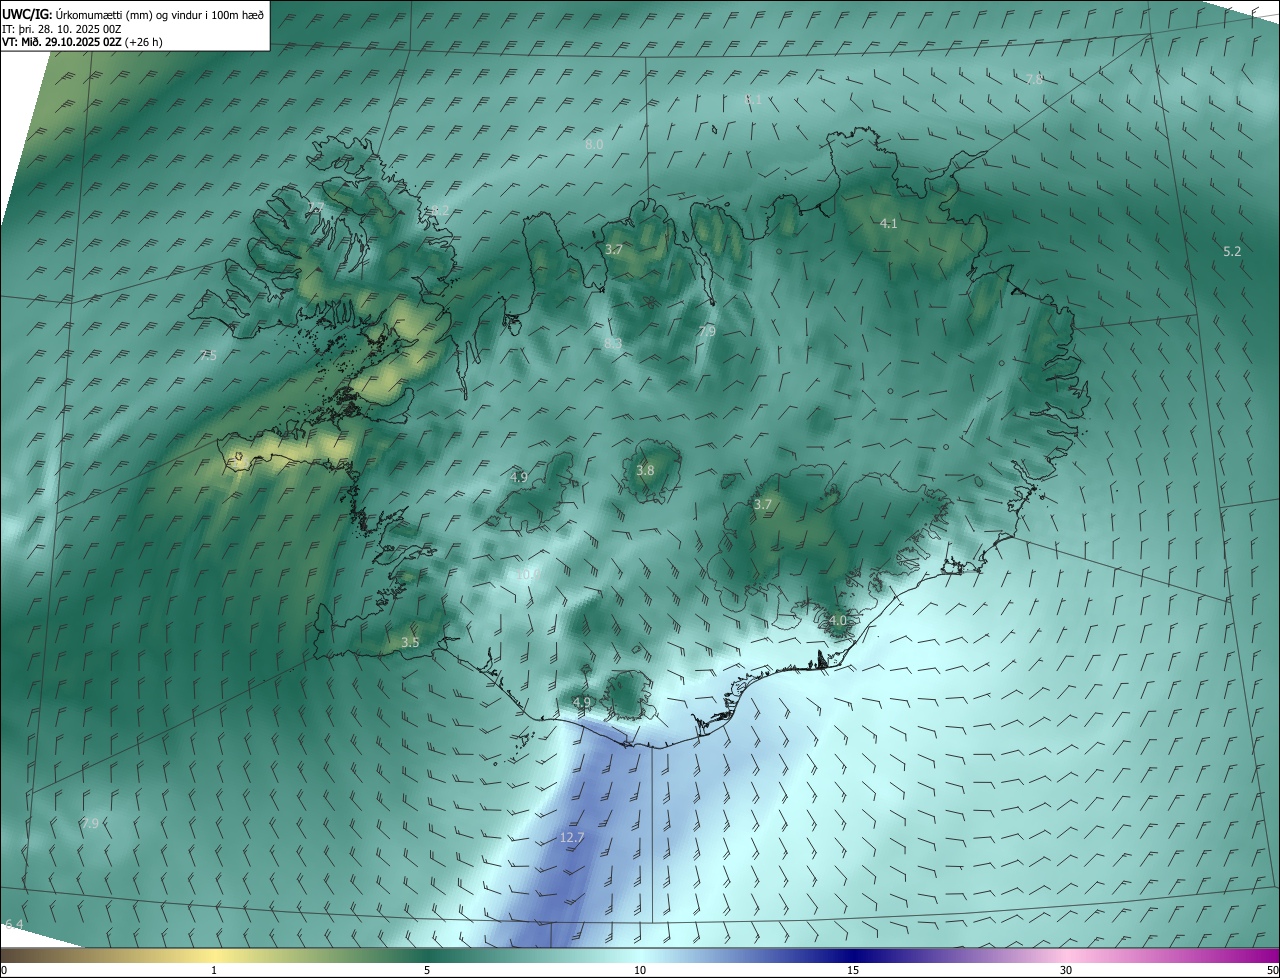Click the valid time line 'VT: Mið. 29.10.2025 02Z (+26 h)'

coord(82,42)
